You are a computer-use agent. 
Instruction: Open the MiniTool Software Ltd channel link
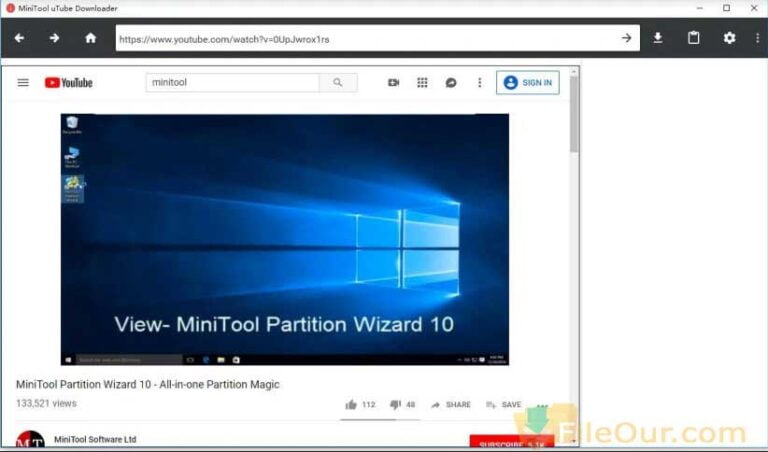(x=95, y=439)
